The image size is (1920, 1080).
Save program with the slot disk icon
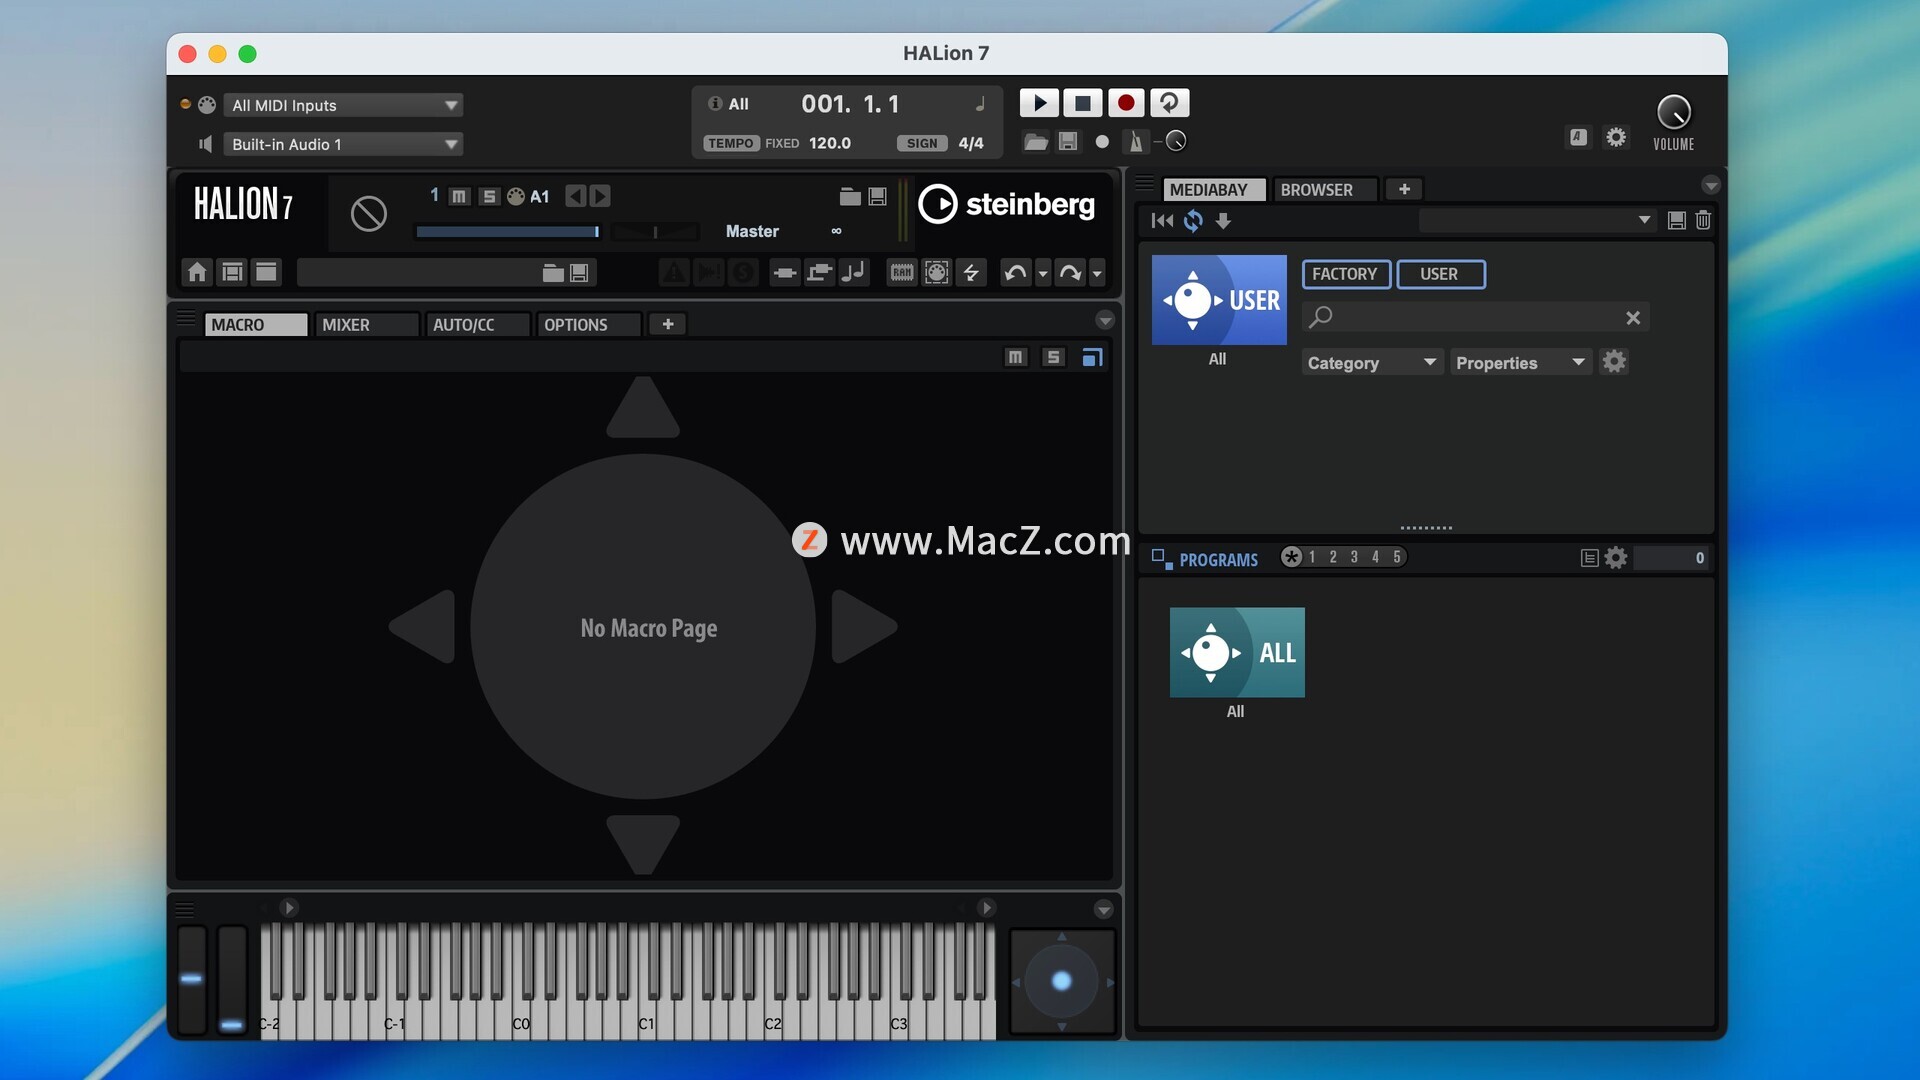pyautogui.click(x=877, y=196)
